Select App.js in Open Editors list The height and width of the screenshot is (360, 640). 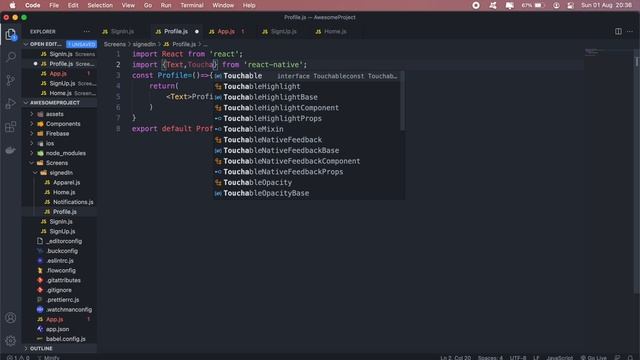click(59, 73)
